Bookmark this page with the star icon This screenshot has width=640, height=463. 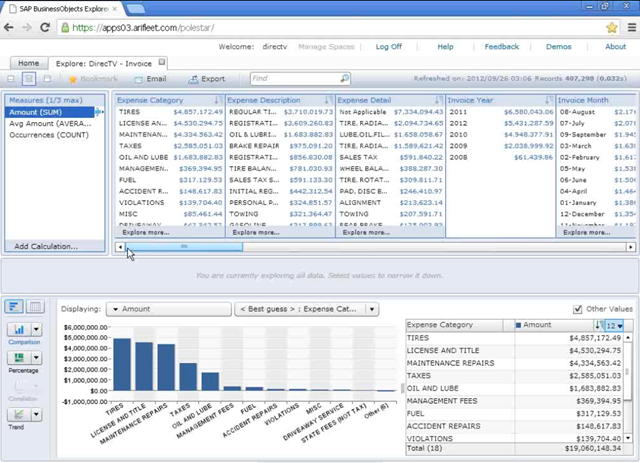click(x=611, y=27)
